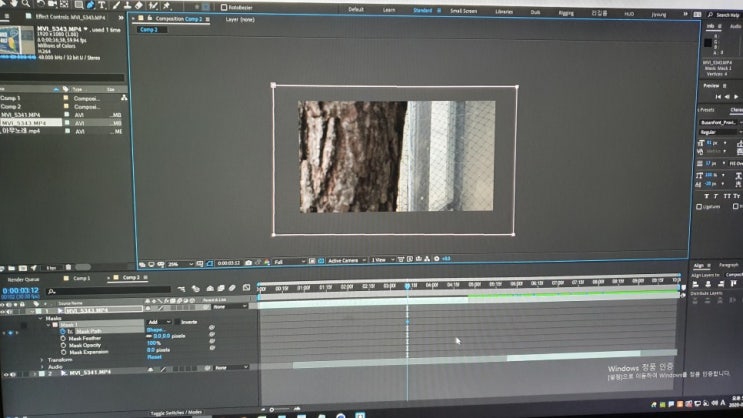Select the Type text tool
Image resolution: width=743 pixels, height=418 pixels.
(101, 5)
